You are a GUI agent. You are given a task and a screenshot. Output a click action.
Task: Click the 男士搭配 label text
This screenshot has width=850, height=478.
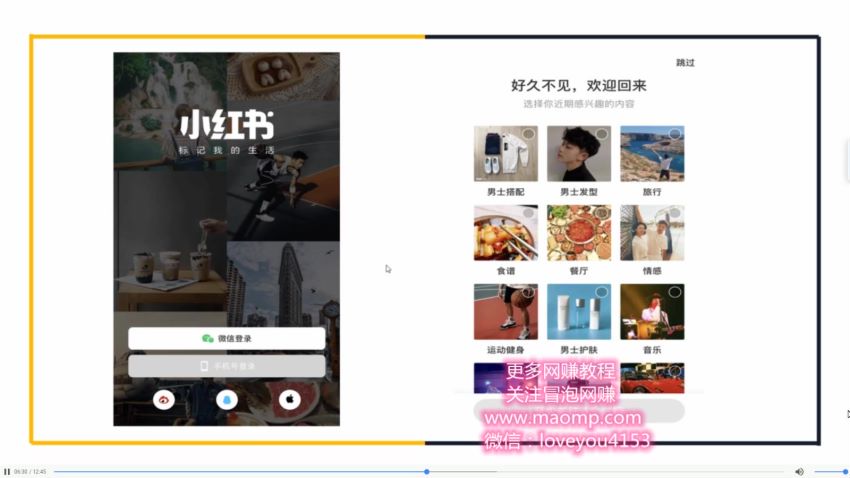[506, 192]
